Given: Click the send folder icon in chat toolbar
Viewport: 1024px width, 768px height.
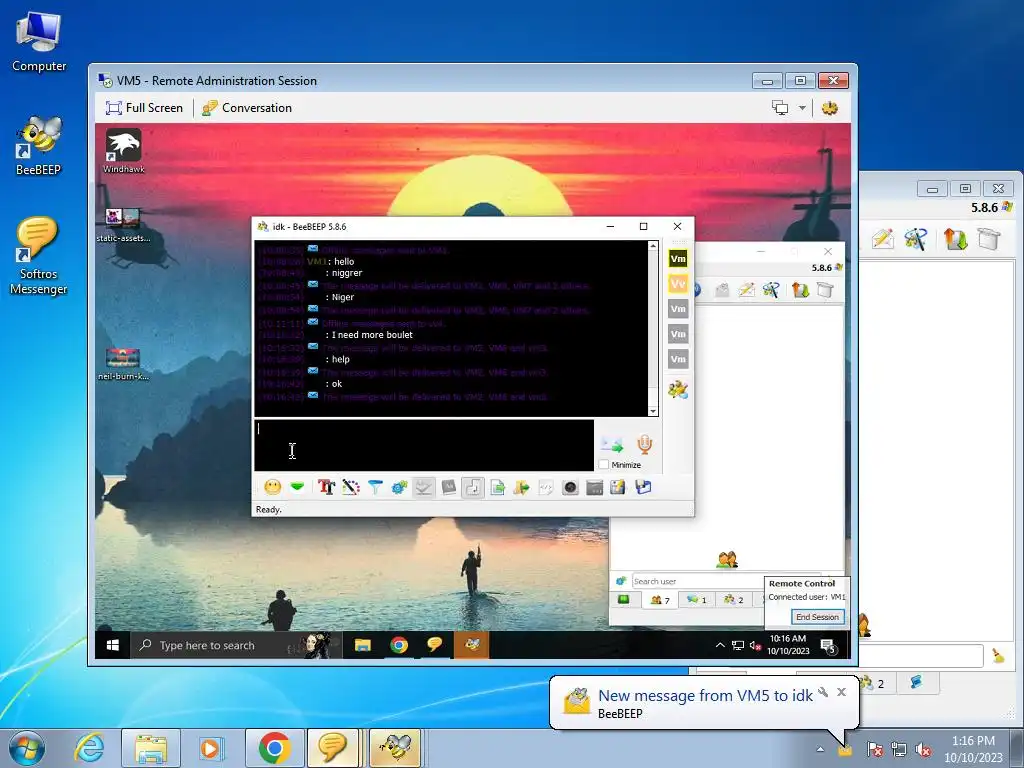Looking at the screenshot, I should pos(522,487).
